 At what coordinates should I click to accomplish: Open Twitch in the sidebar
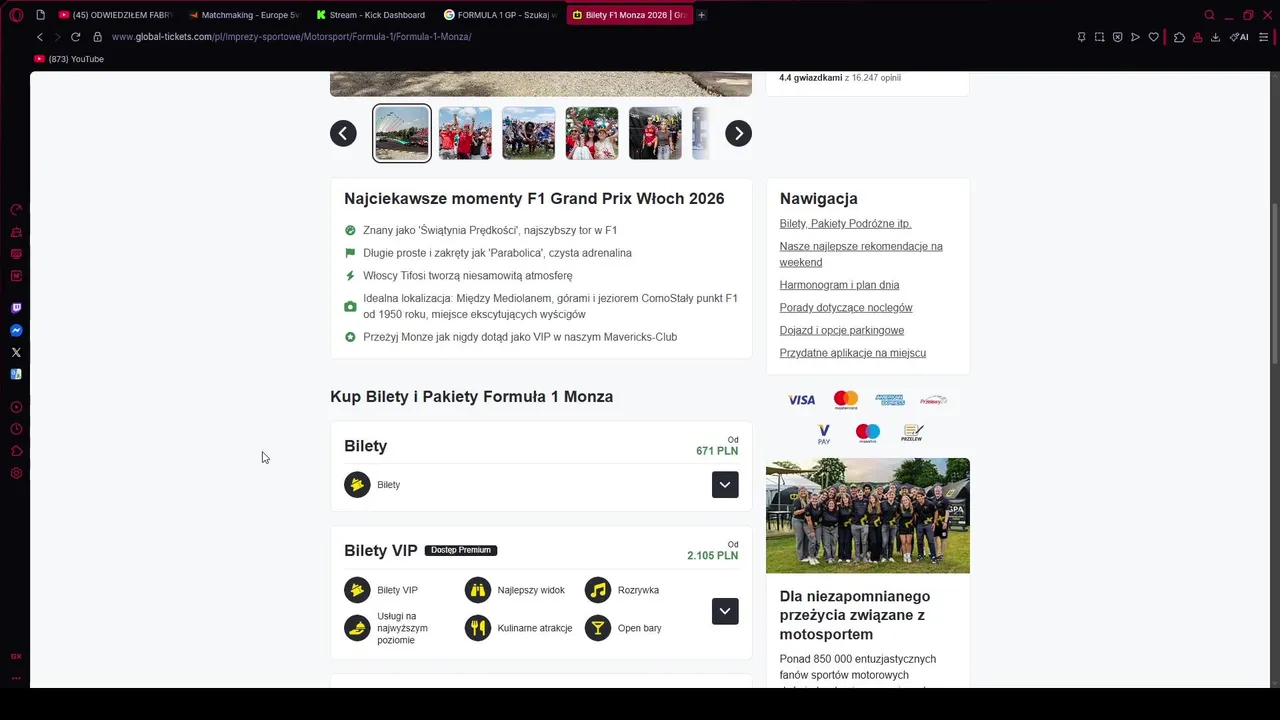[16, 308]
